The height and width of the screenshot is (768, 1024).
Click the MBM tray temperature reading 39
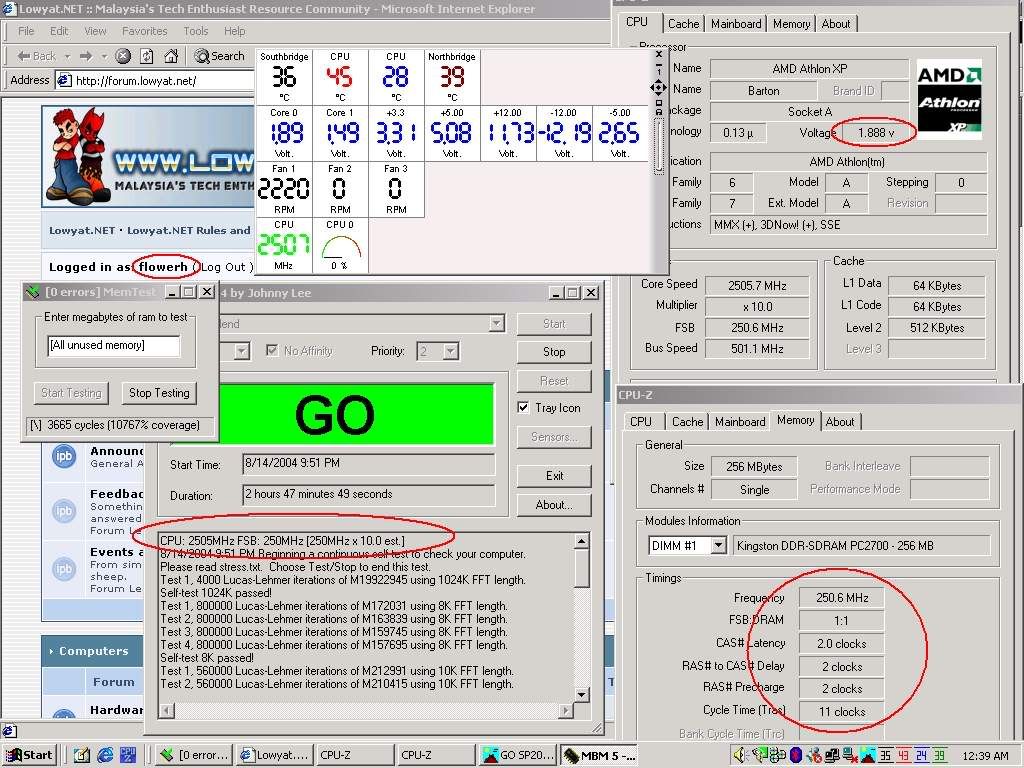pyautogui.click(x=939, y=756)
